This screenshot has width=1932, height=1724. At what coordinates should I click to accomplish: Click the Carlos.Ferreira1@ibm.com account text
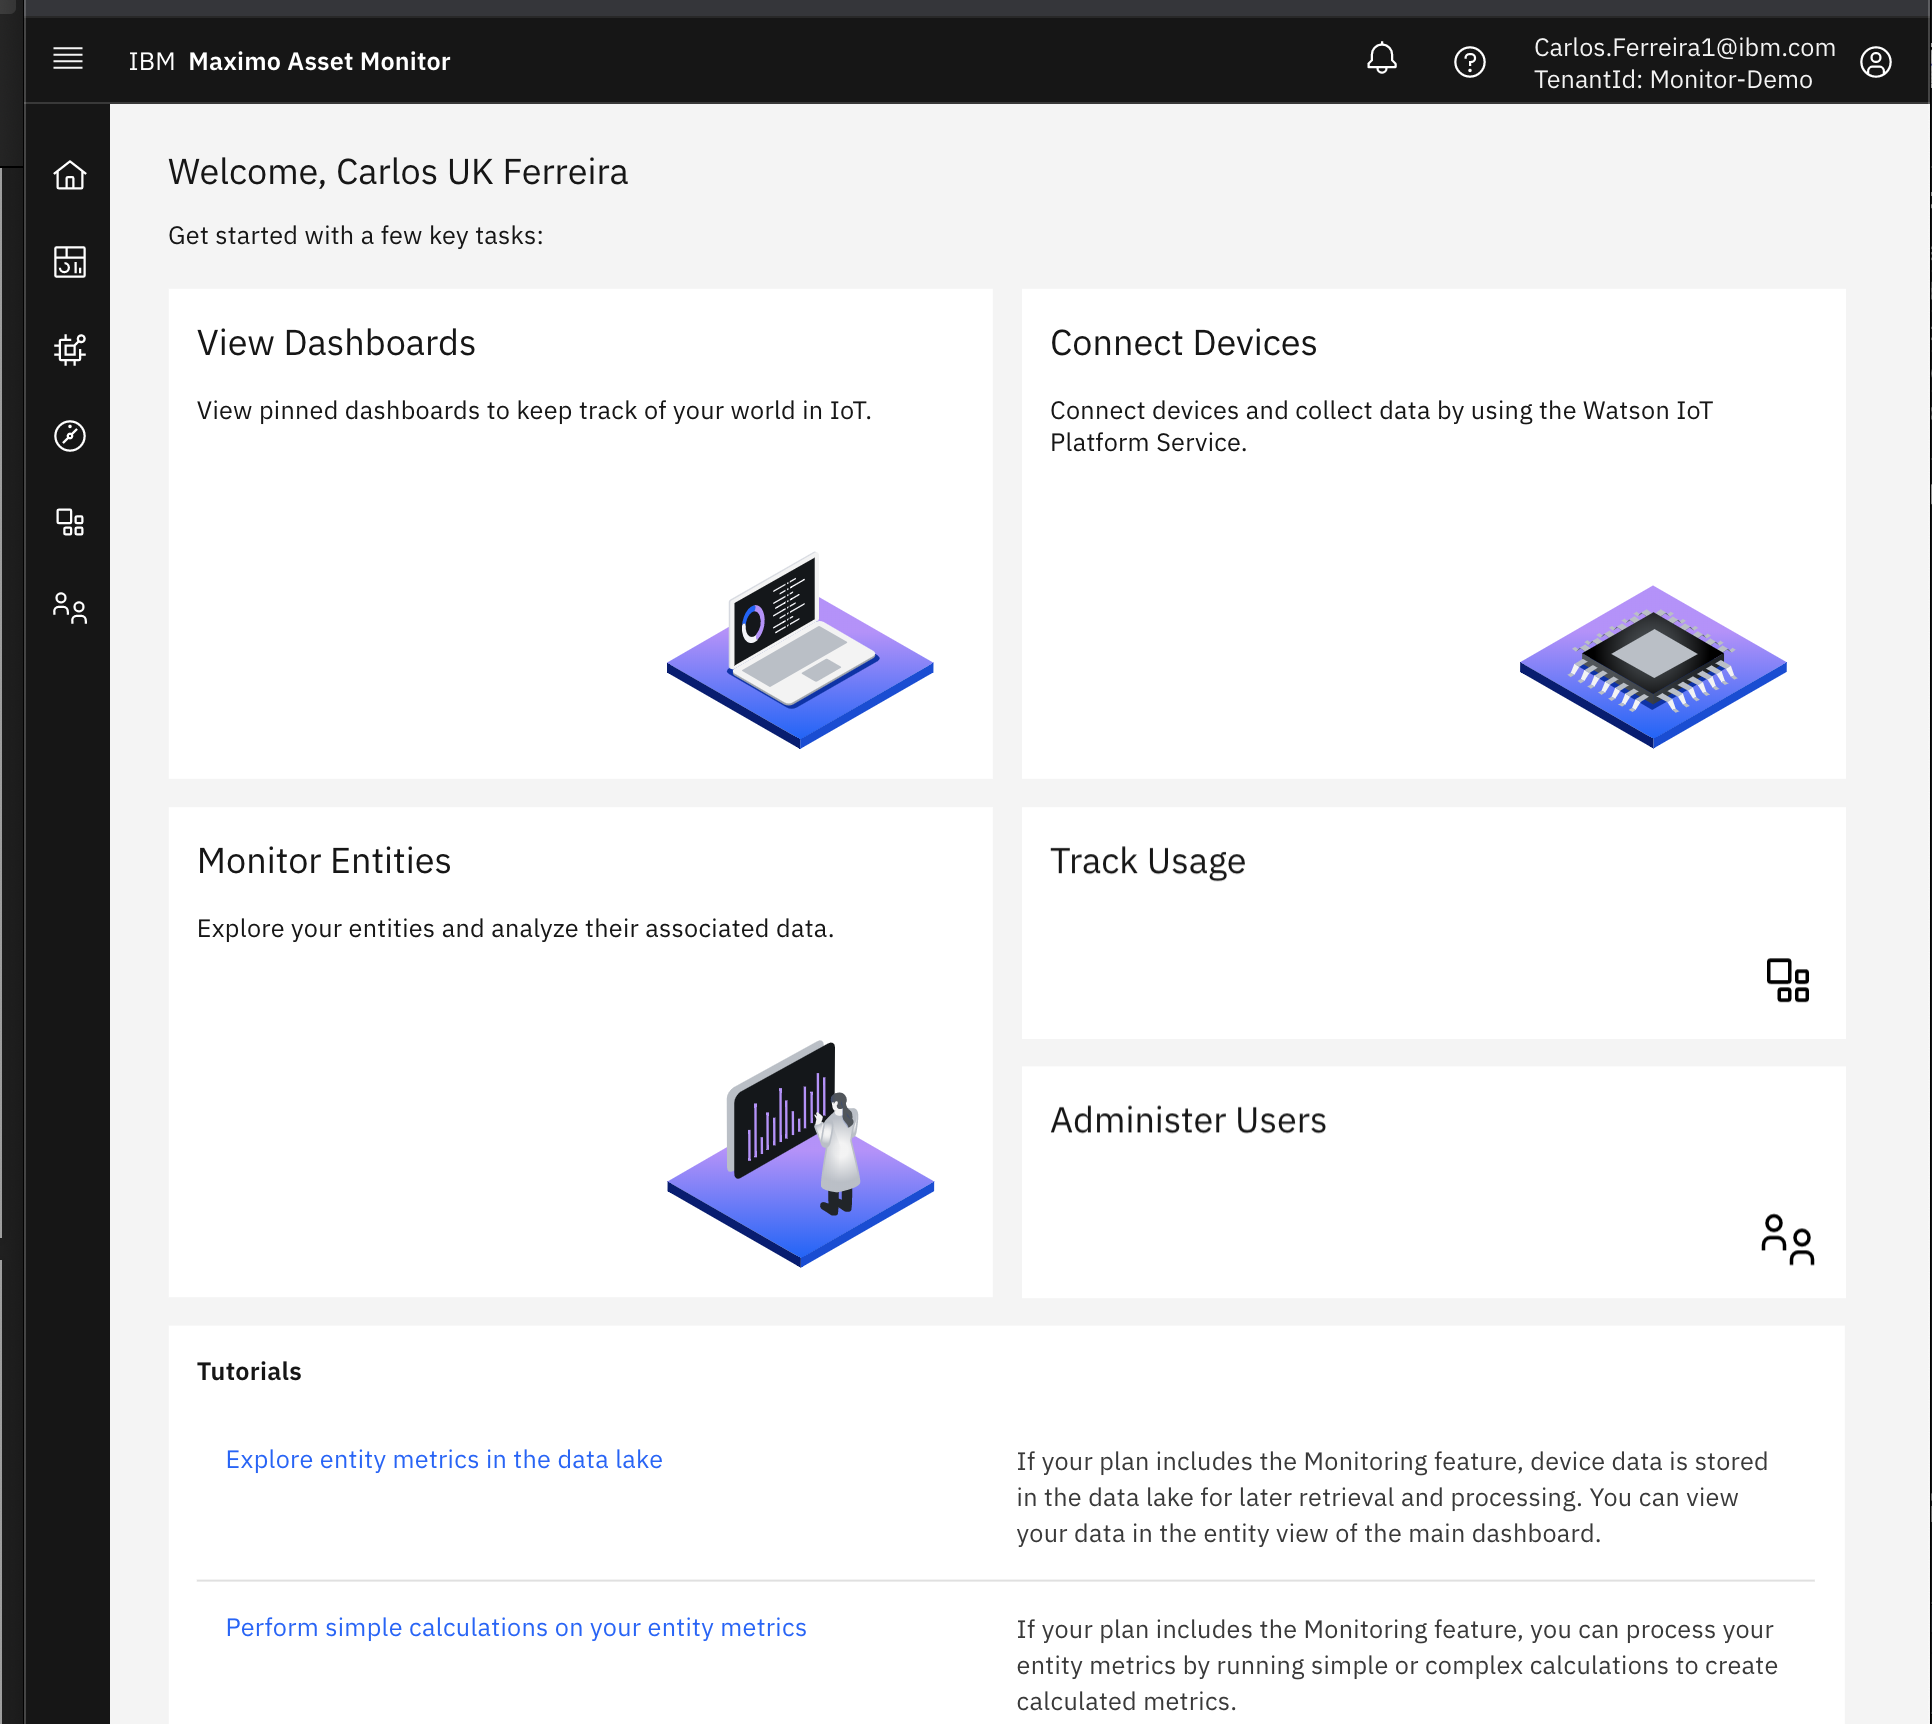click(1684, 47)
